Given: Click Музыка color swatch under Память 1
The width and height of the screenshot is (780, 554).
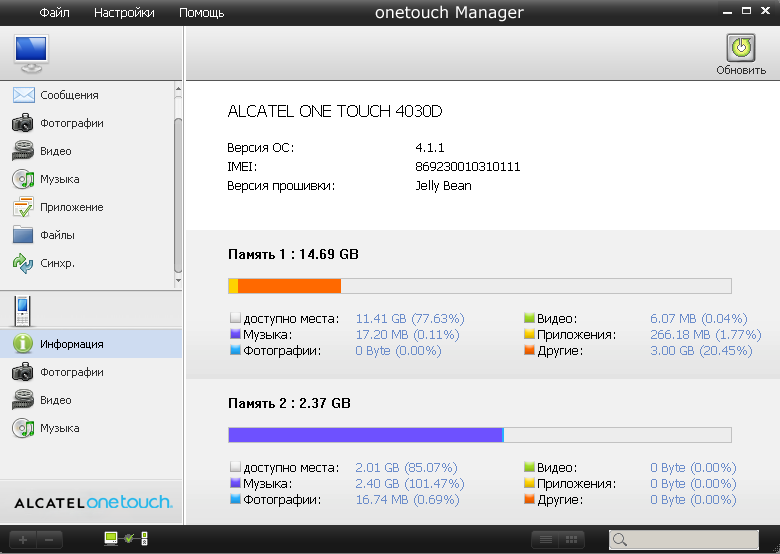Looking at the screenshot, I should click(235, 334).
